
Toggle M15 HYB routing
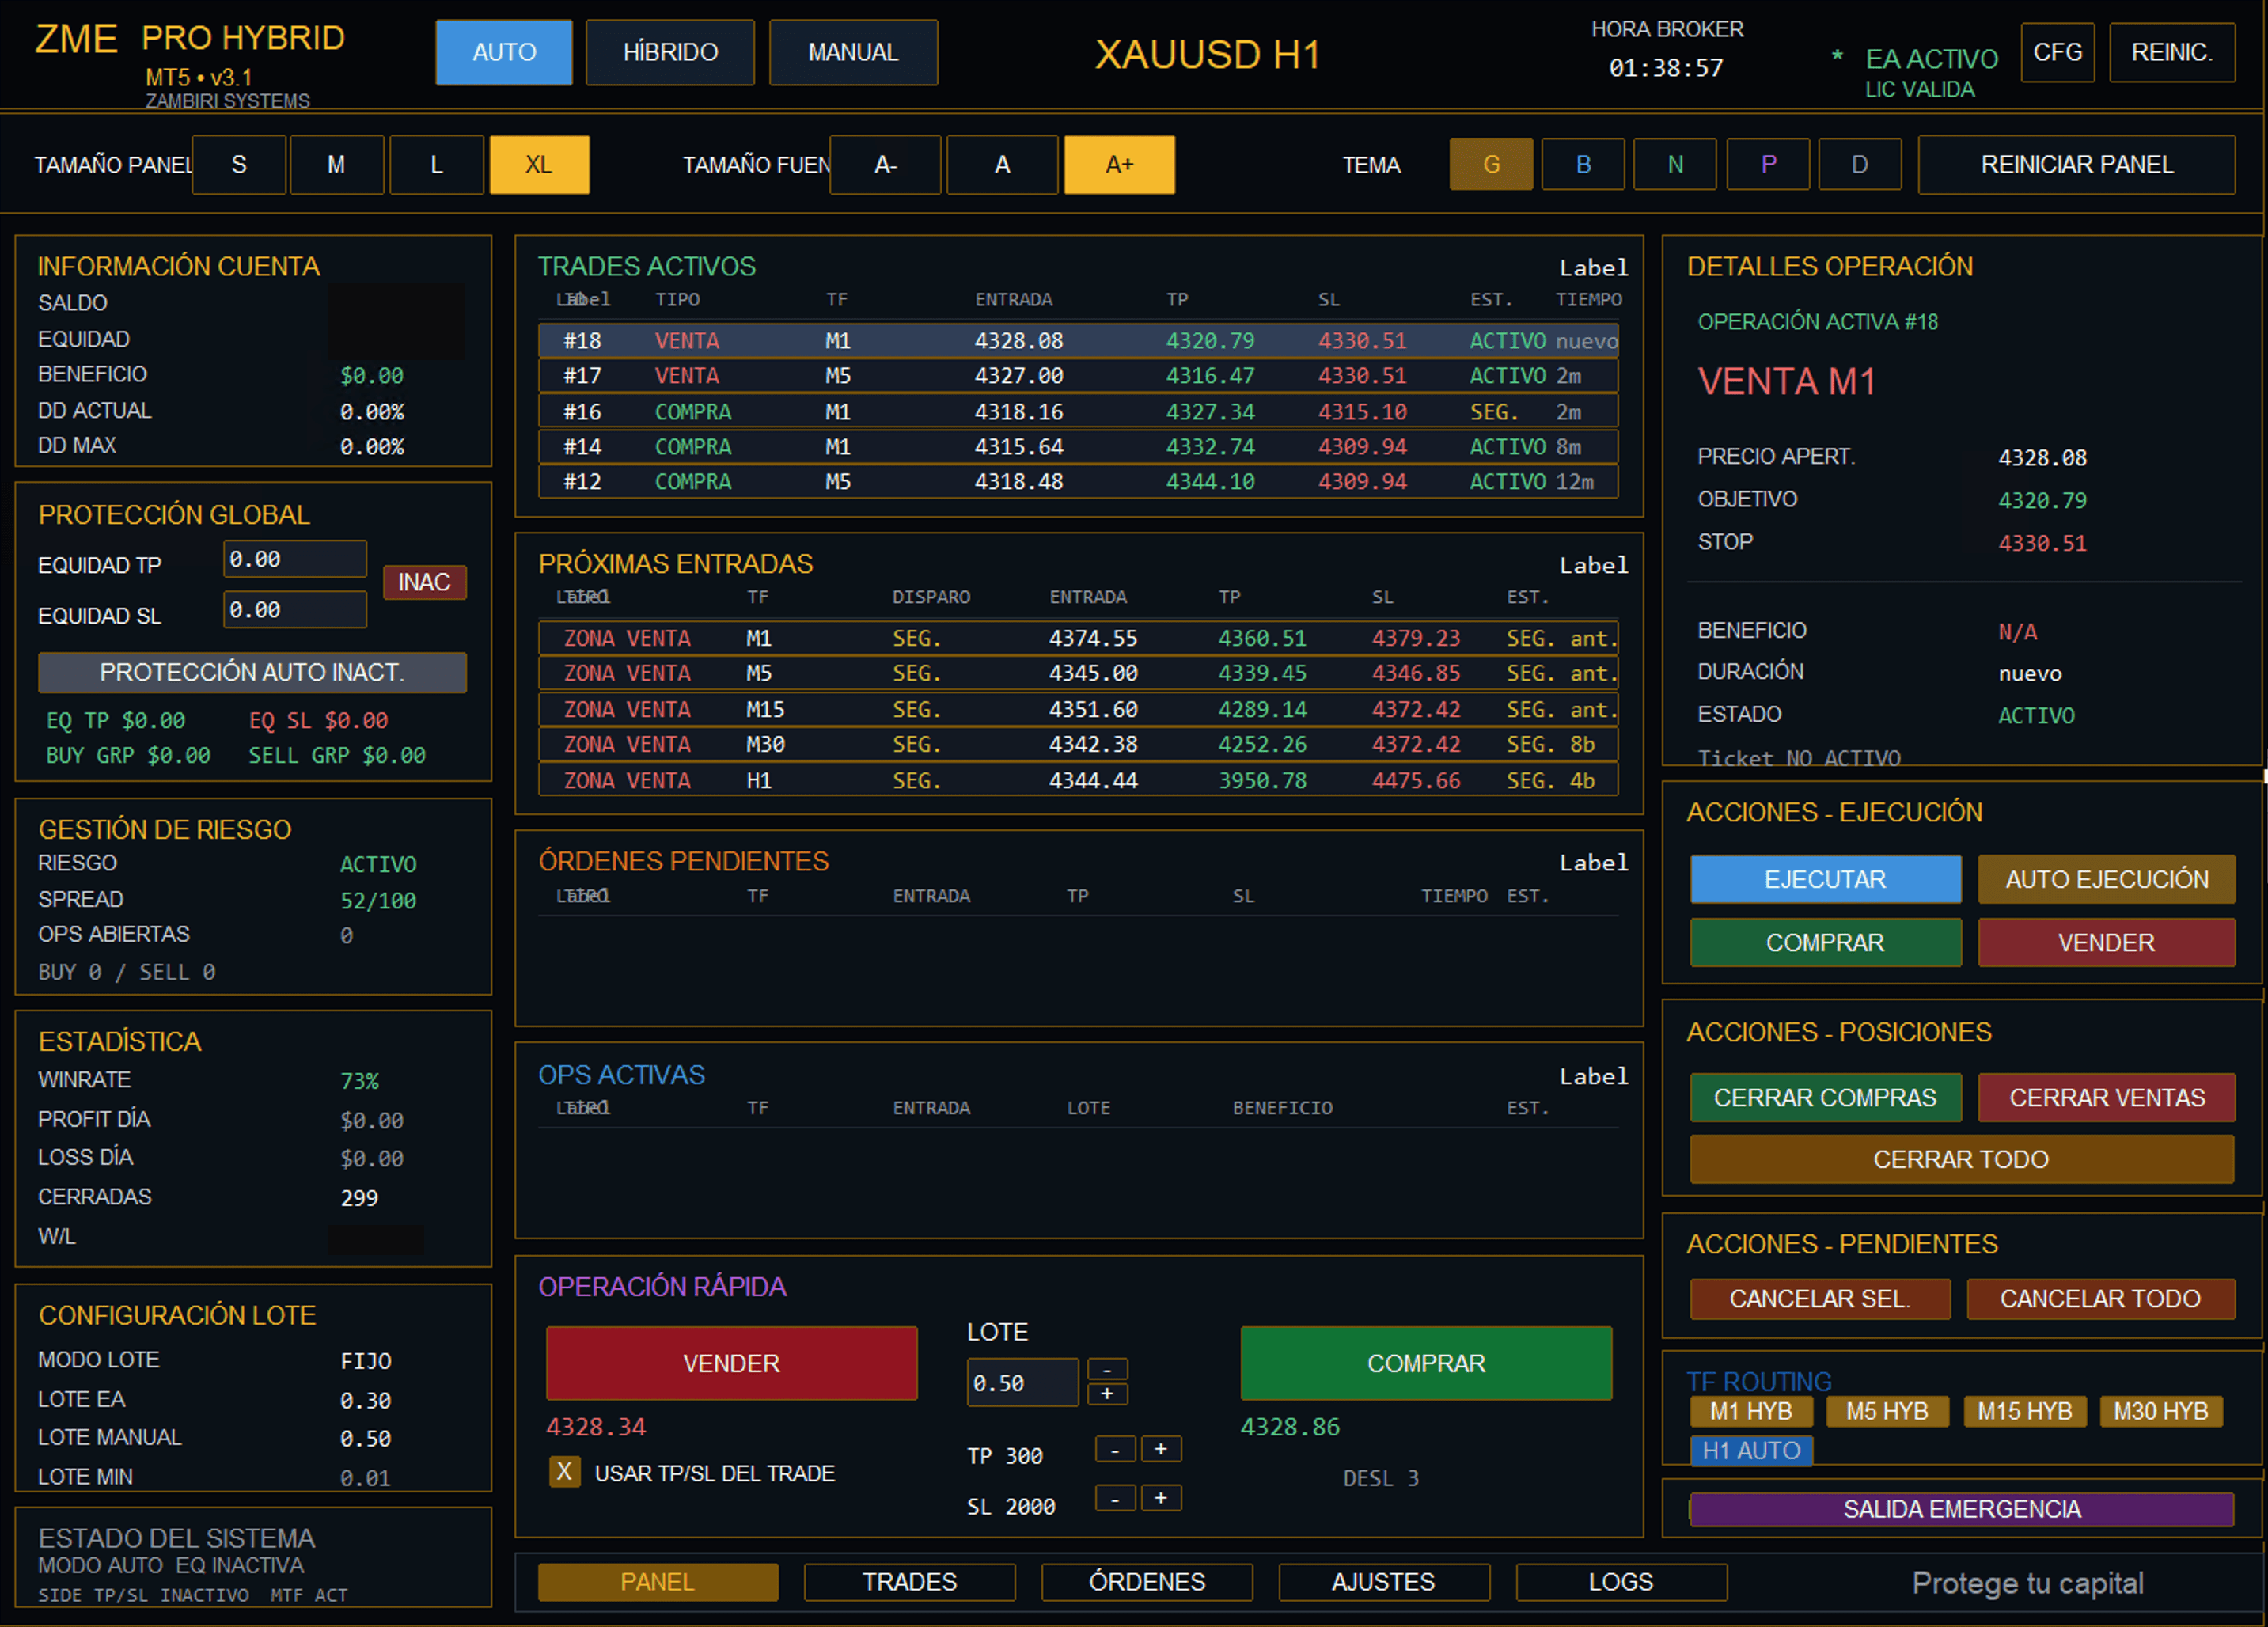point(2024,1411)
